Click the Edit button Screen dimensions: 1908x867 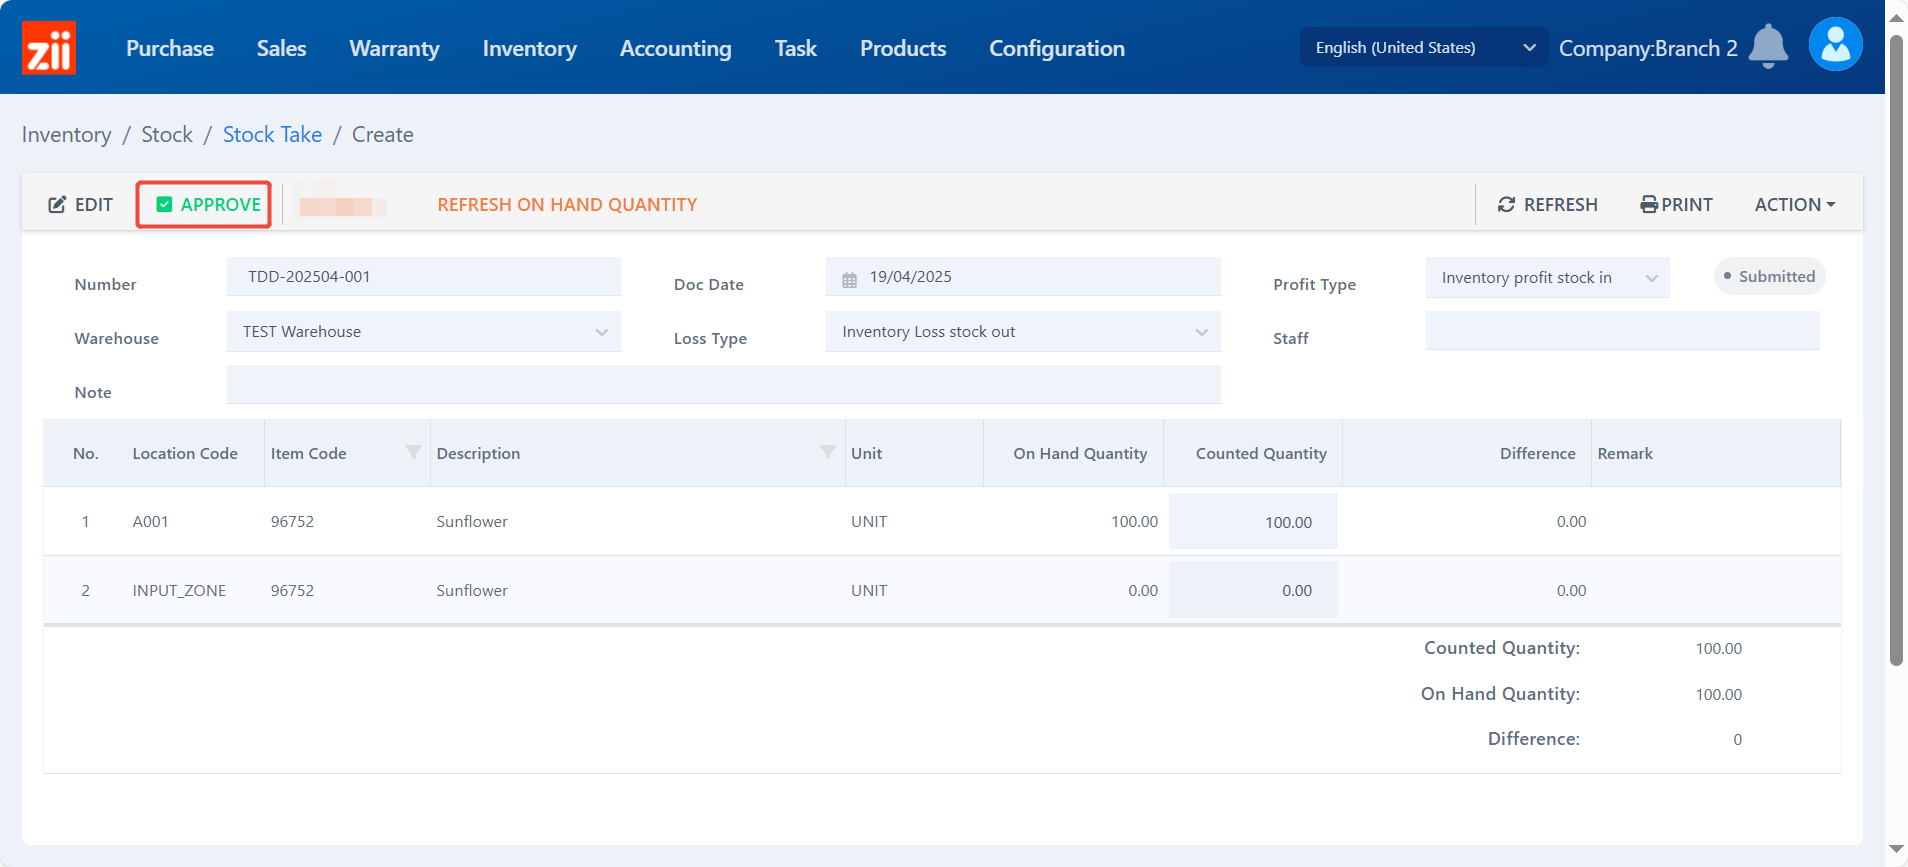point(81,204)
